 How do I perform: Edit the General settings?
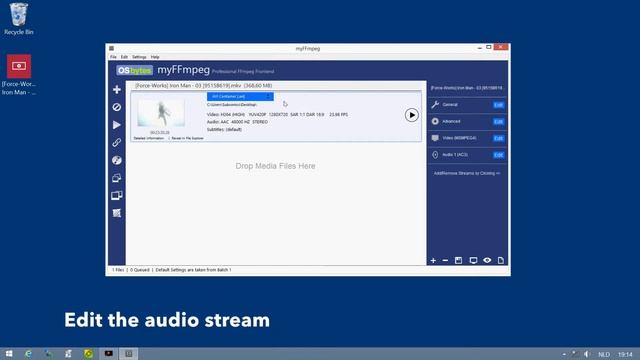pyautogui.click(x=498, y=105)
